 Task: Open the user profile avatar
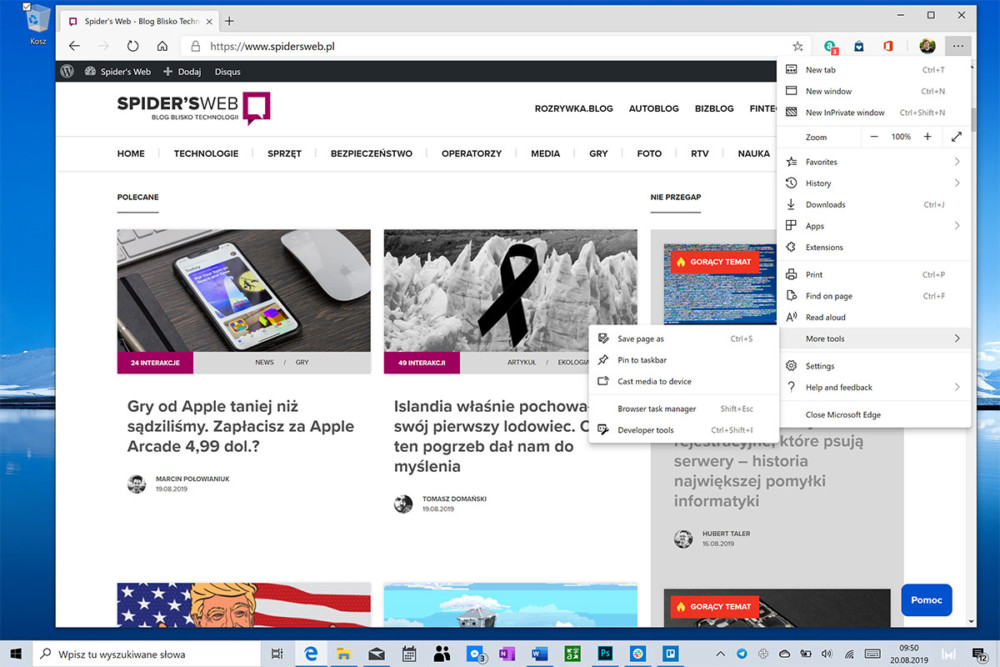(927, 46)
